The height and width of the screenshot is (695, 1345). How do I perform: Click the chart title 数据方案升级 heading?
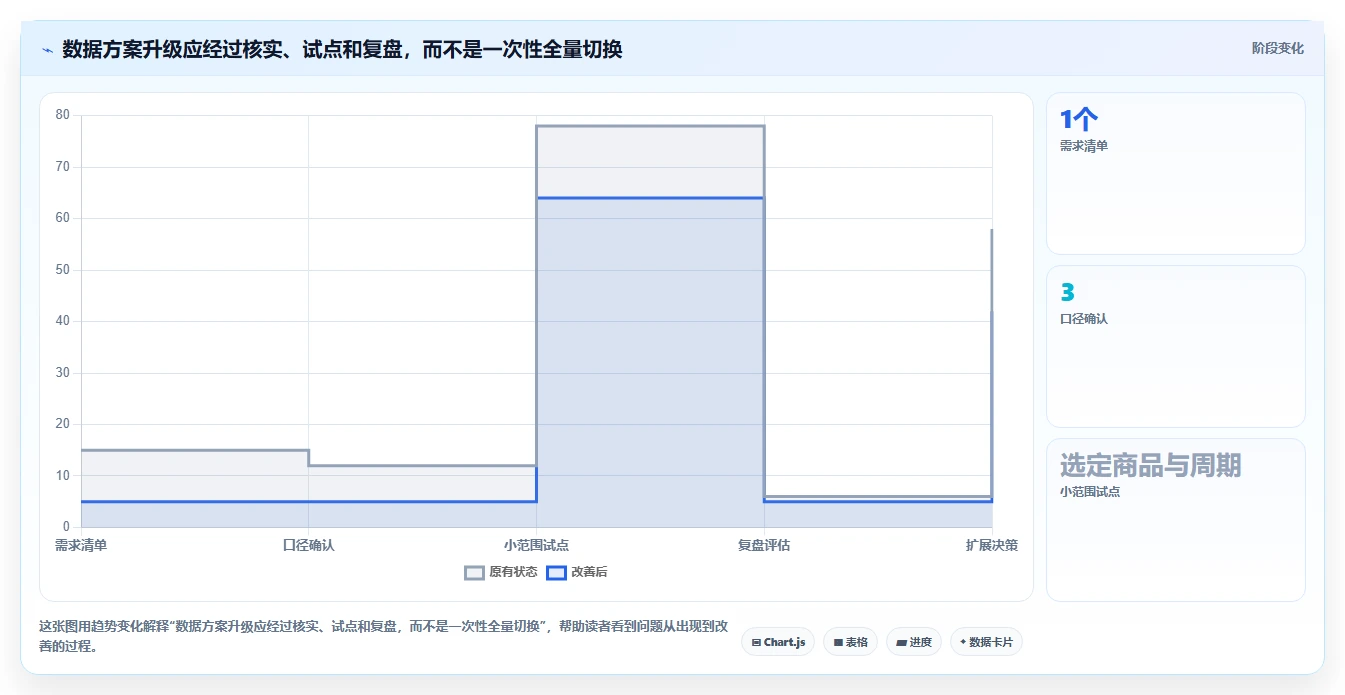pos(342,49)
